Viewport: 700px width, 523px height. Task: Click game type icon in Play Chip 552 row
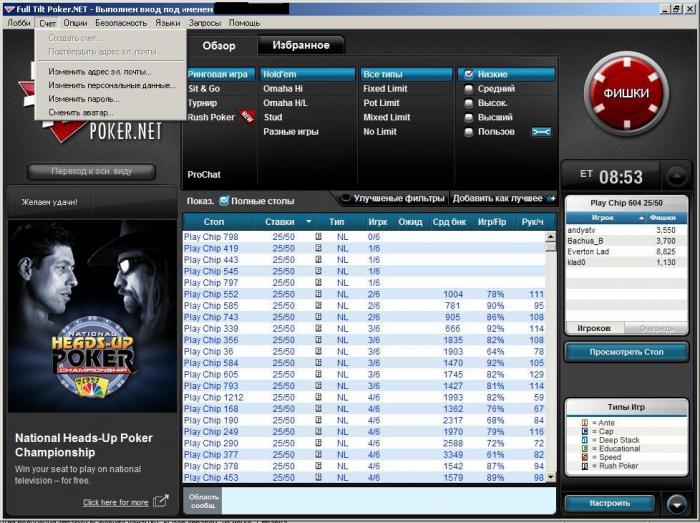point(318,294)
